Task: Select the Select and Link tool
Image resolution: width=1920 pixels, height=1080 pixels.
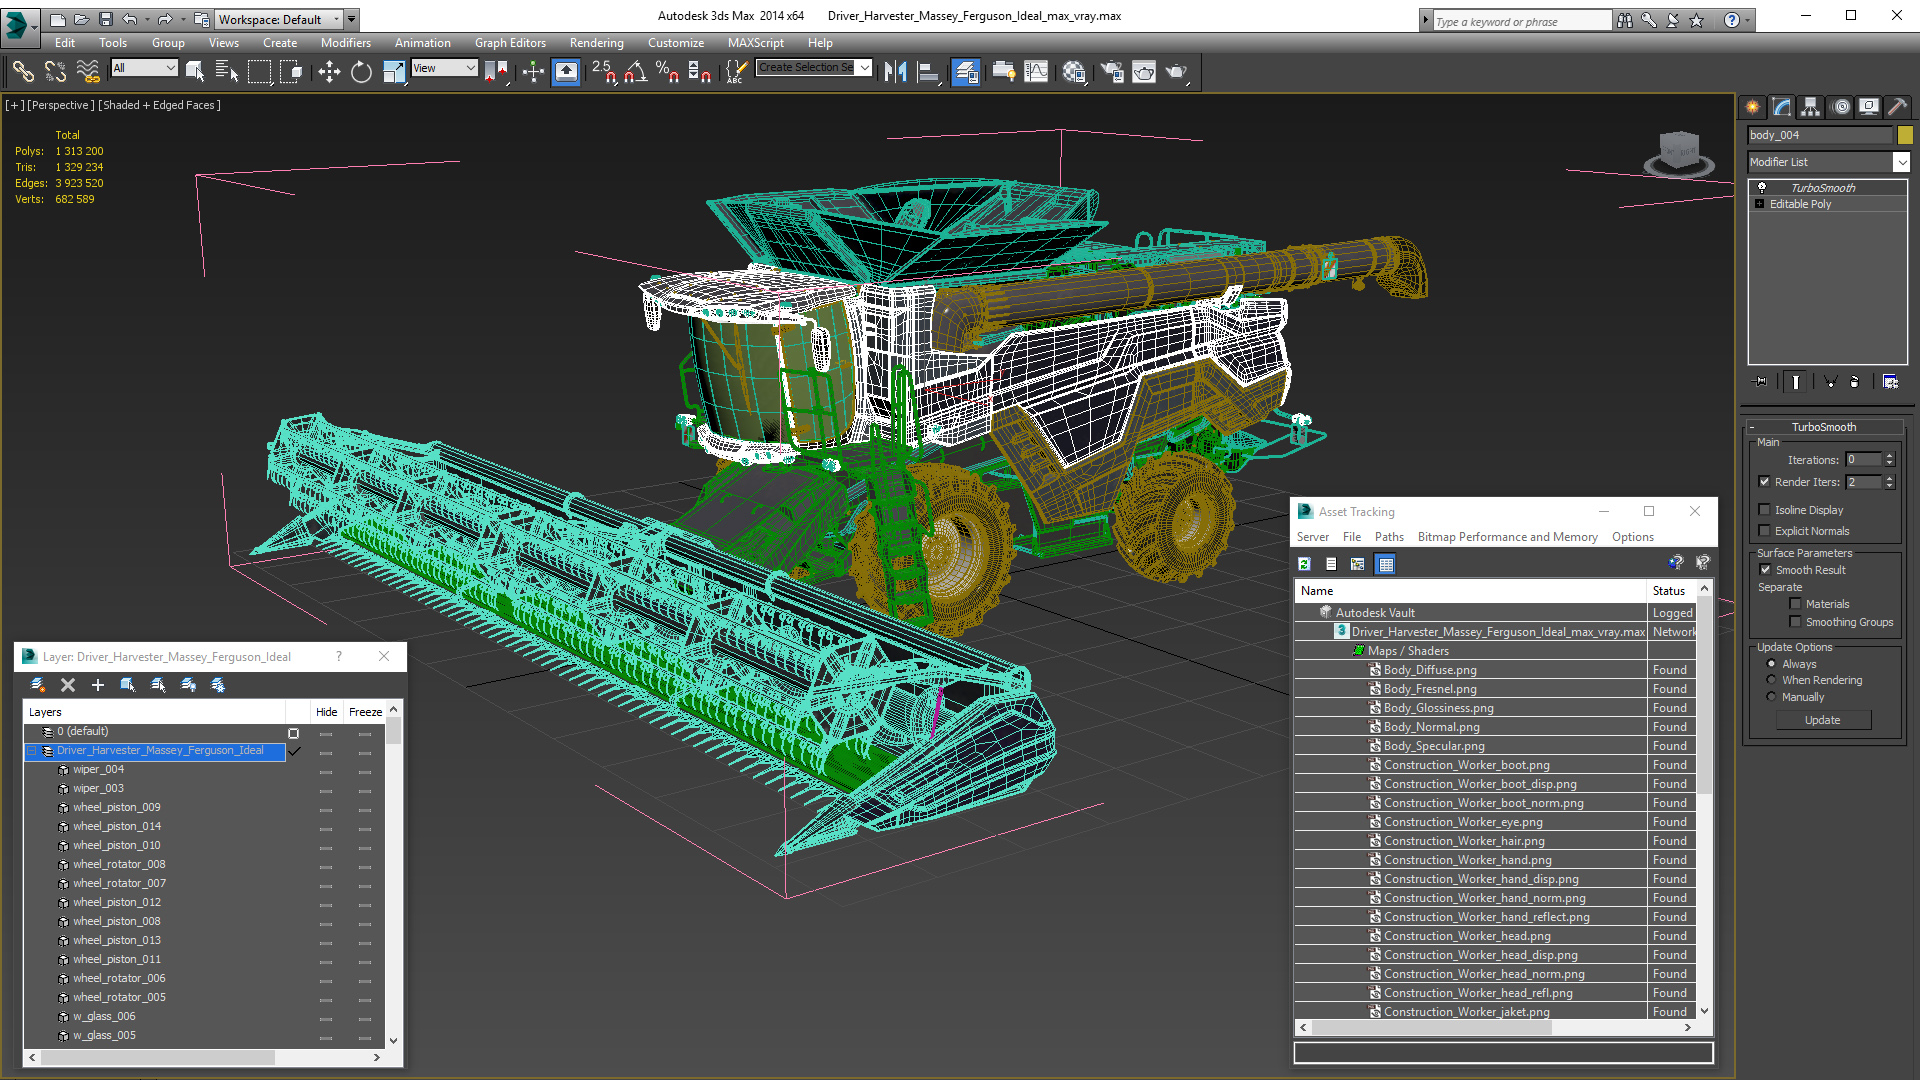Action: coord(23,71)
